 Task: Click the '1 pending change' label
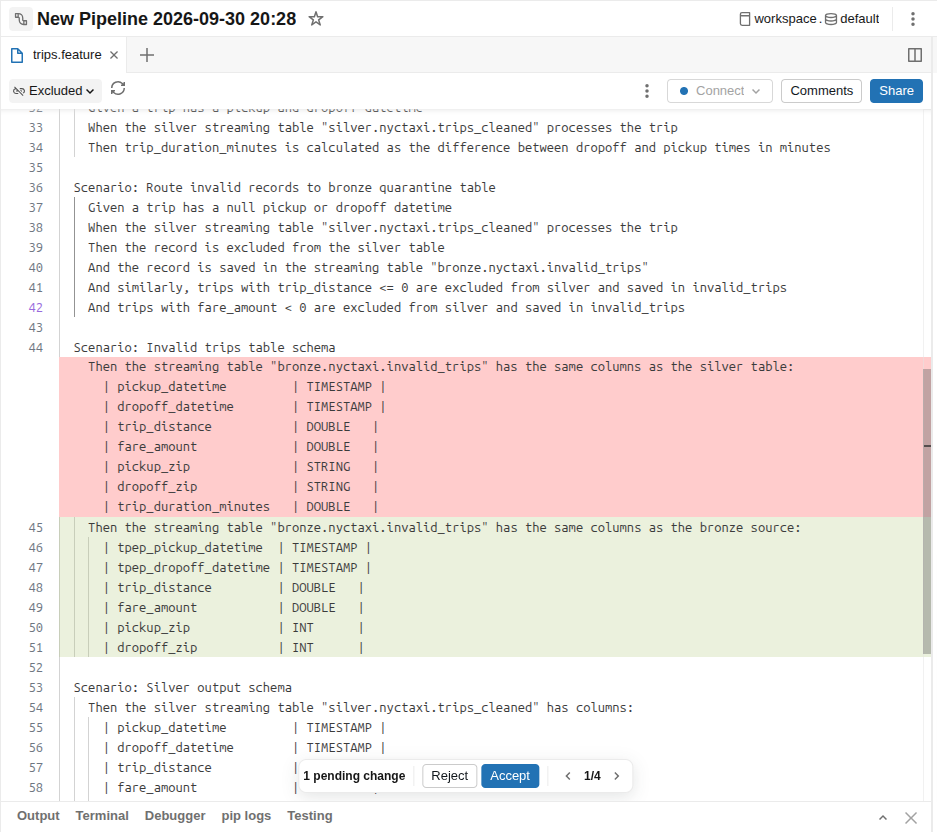(x=354, y=776)
